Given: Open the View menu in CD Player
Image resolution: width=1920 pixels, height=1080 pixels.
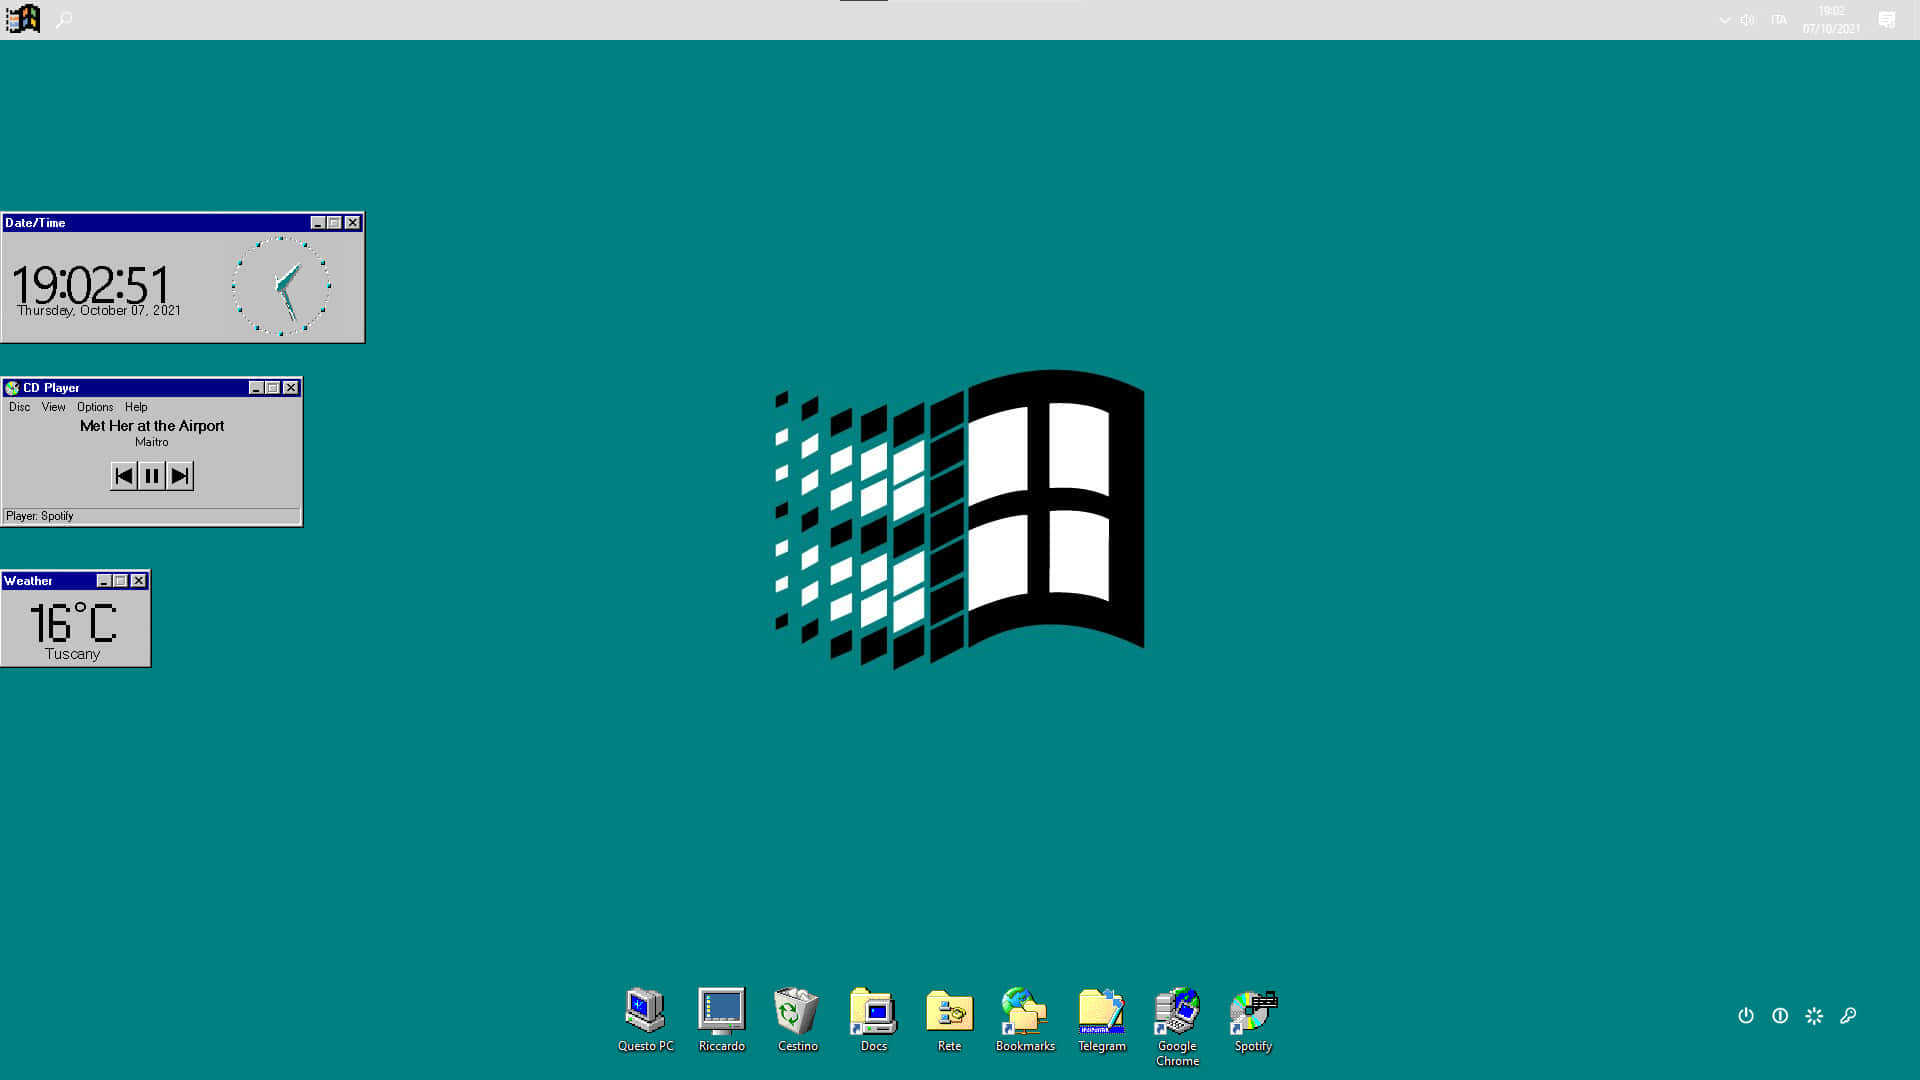Looking at the screenshot, I should 53,407.
